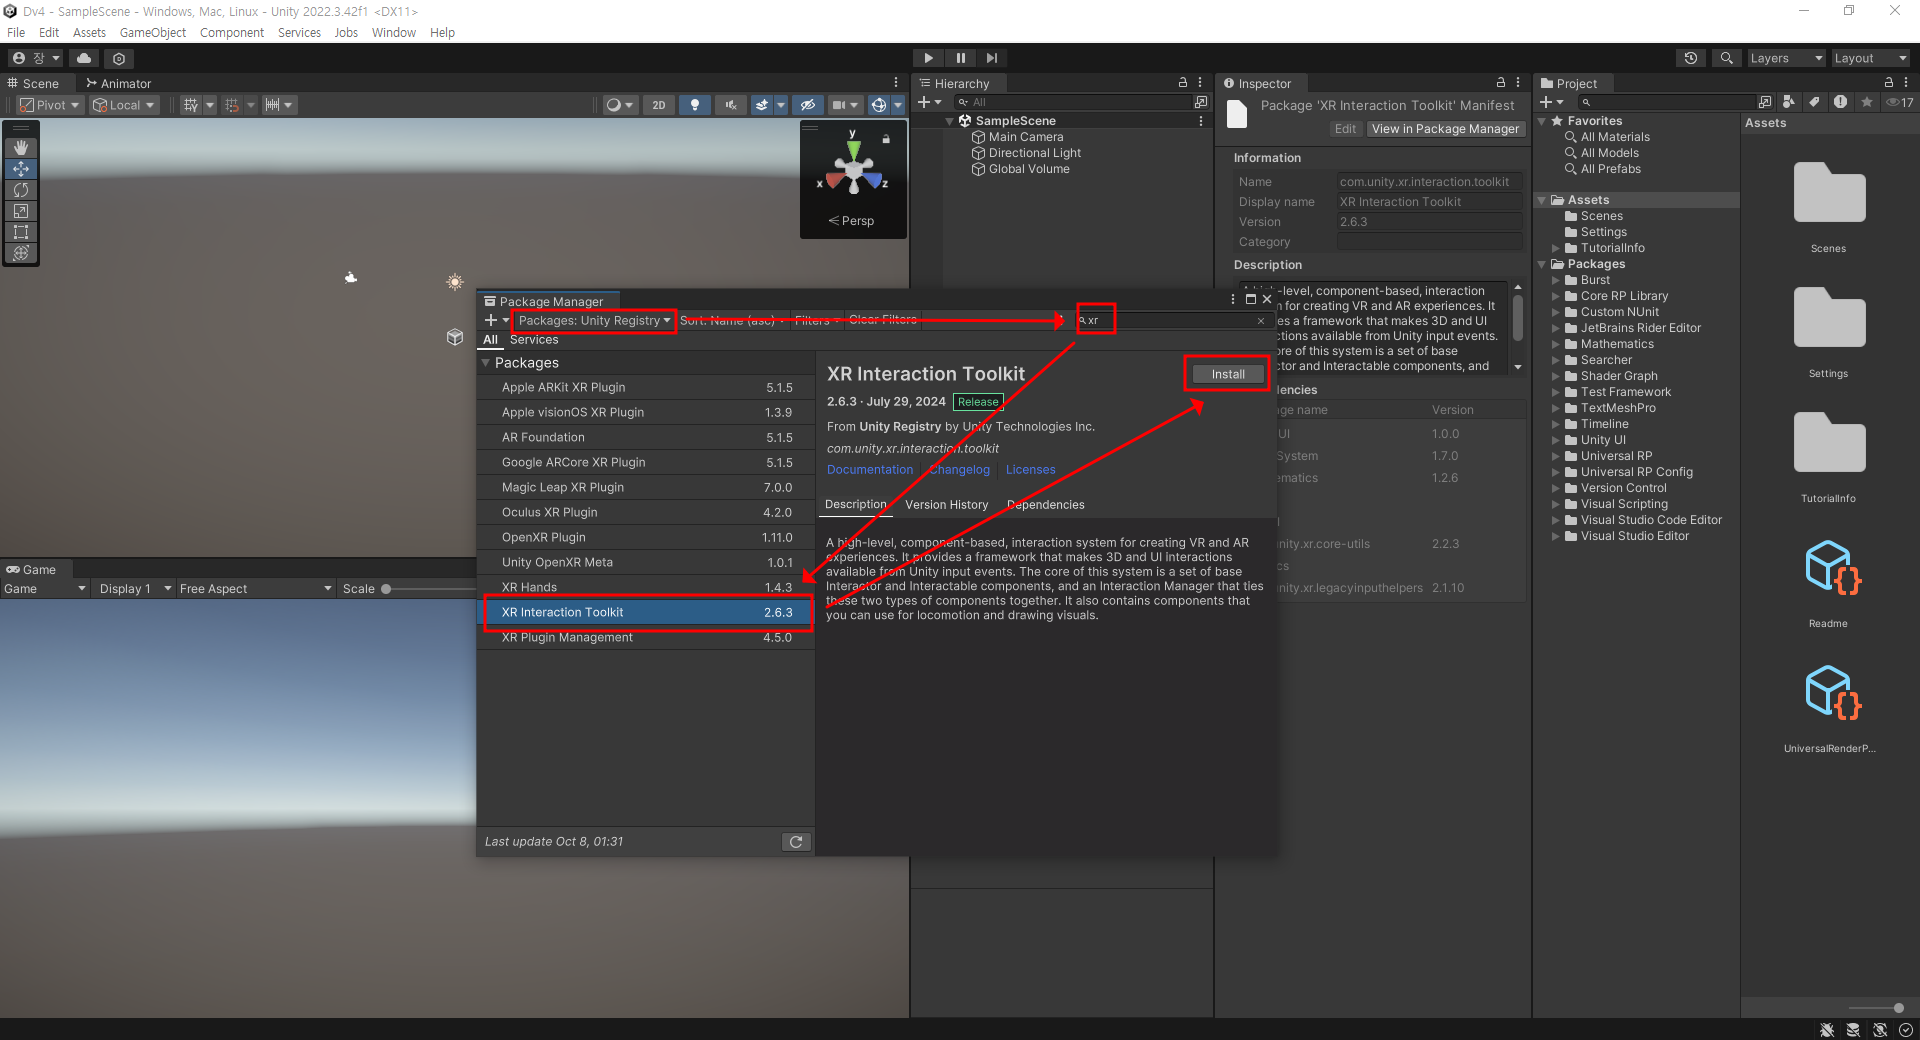1920x1040 pixels.
Task: Open the Assets menu
Action: pyautogui.click(x=89, y=32)
